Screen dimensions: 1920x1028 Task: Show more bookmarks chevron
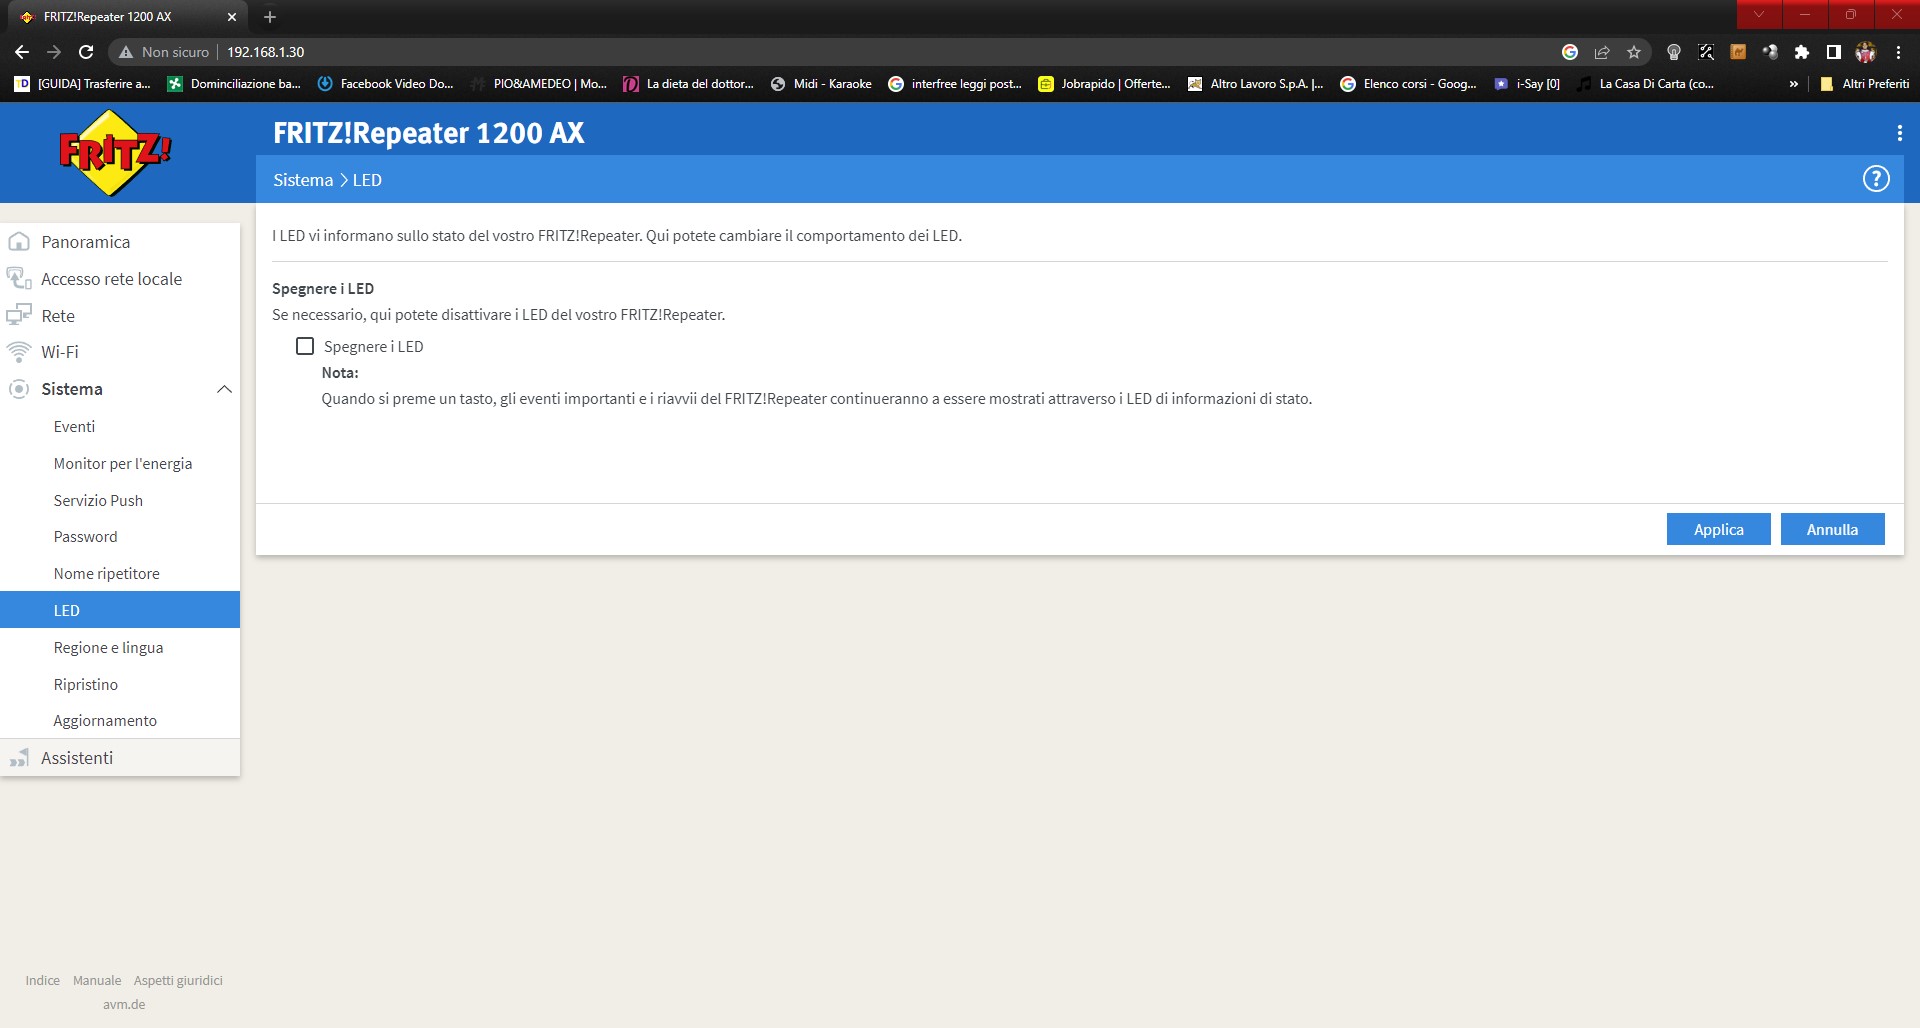tap(1794, 84)
